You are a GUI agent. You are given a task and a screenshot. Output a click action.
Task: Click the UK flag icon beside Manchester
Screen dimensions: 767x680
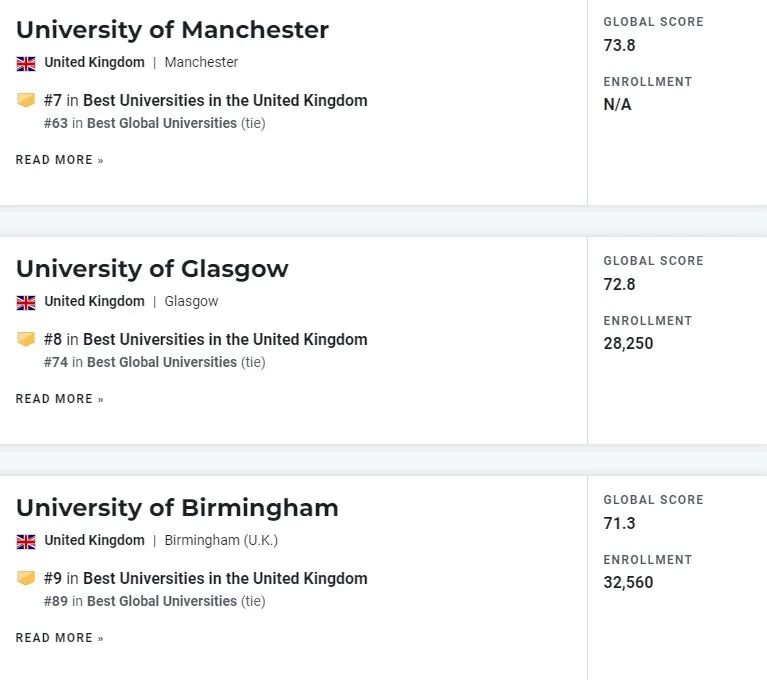coord(26,64)
